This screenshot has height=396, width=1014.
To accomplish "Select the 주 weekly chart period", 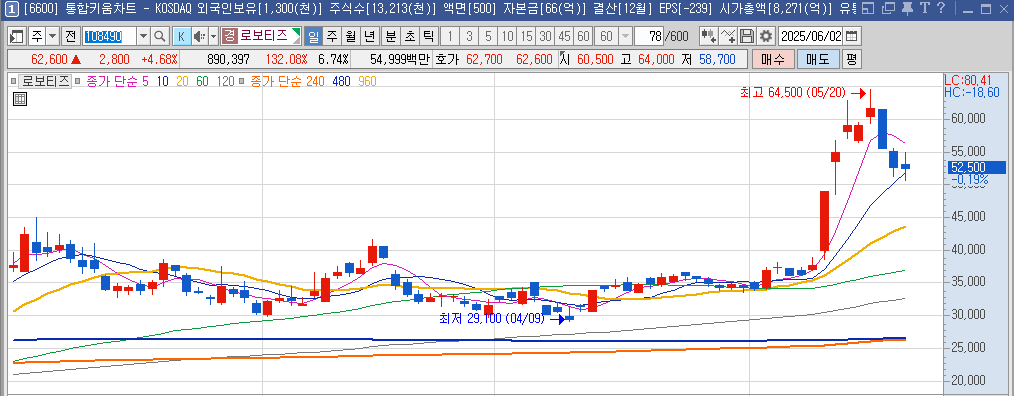I will click(x=331, y=36).
